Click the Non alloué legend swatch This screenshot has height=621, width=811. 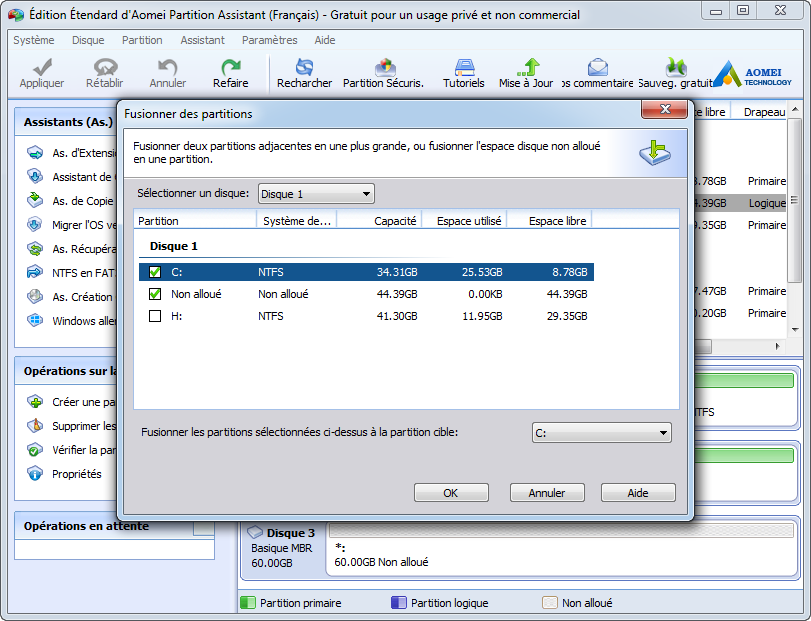pyautogui.click(x=549, y=602)
